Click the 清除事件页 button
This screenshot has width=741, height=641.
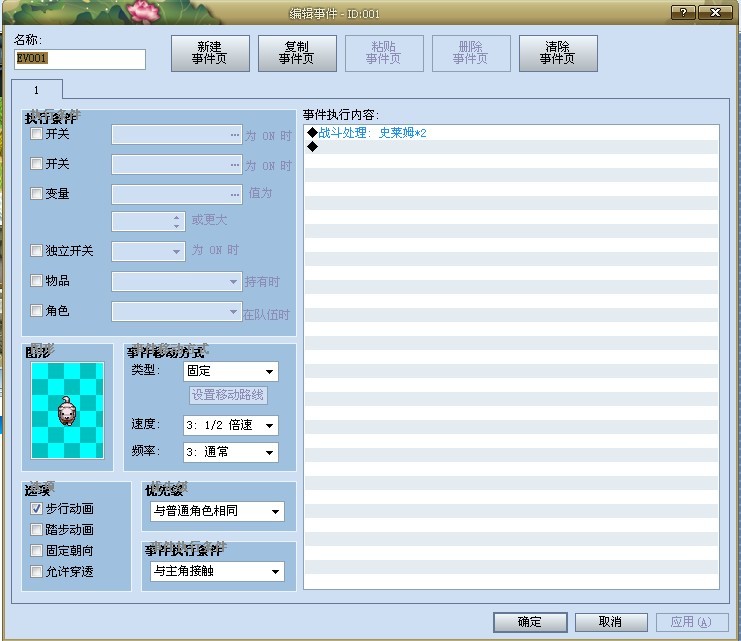(x=558, y=53)
